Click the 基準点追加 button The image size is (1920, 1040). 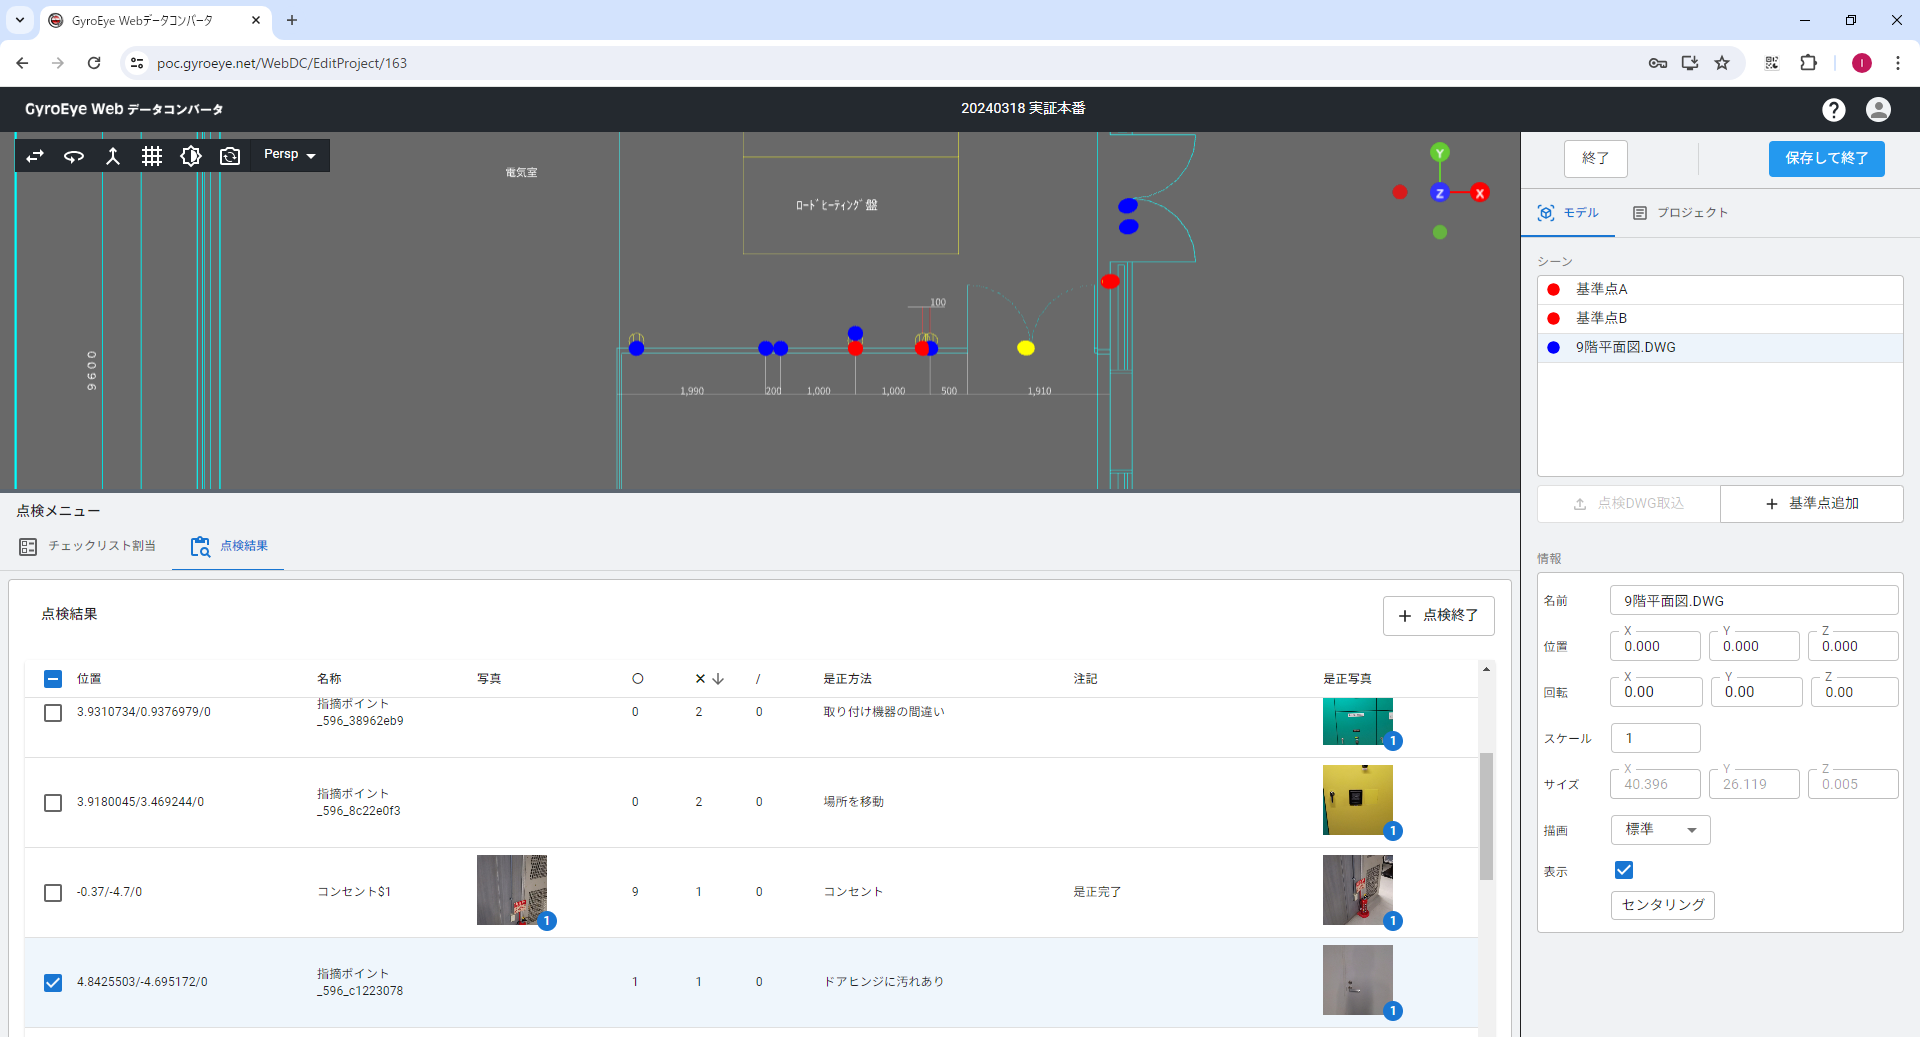point(1811,504)
